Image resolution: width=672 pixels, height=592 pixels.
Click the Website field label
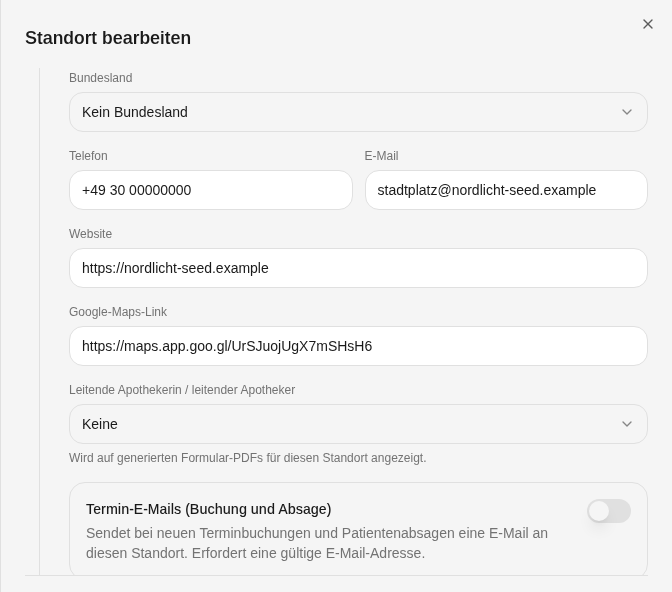pyautogui.click(x=90, y=234)
